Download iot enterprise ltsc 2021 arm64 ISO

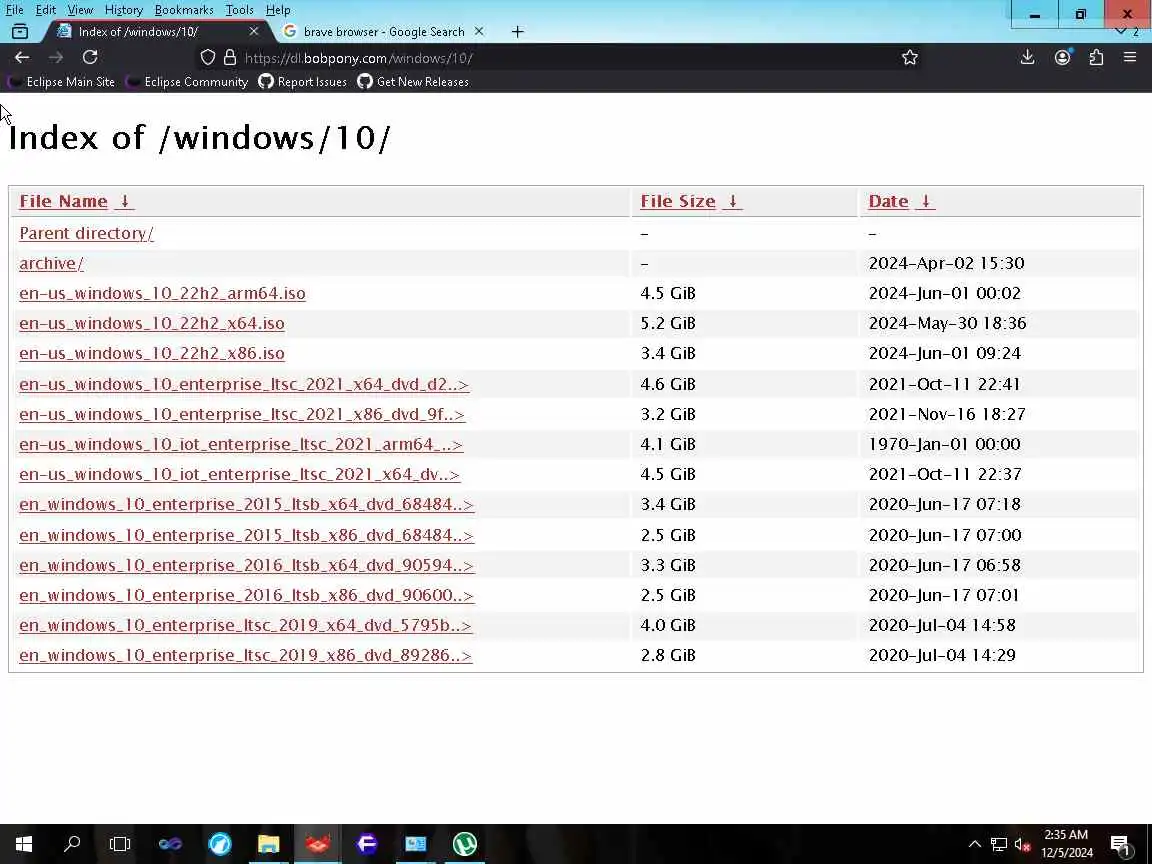point(241,444)
